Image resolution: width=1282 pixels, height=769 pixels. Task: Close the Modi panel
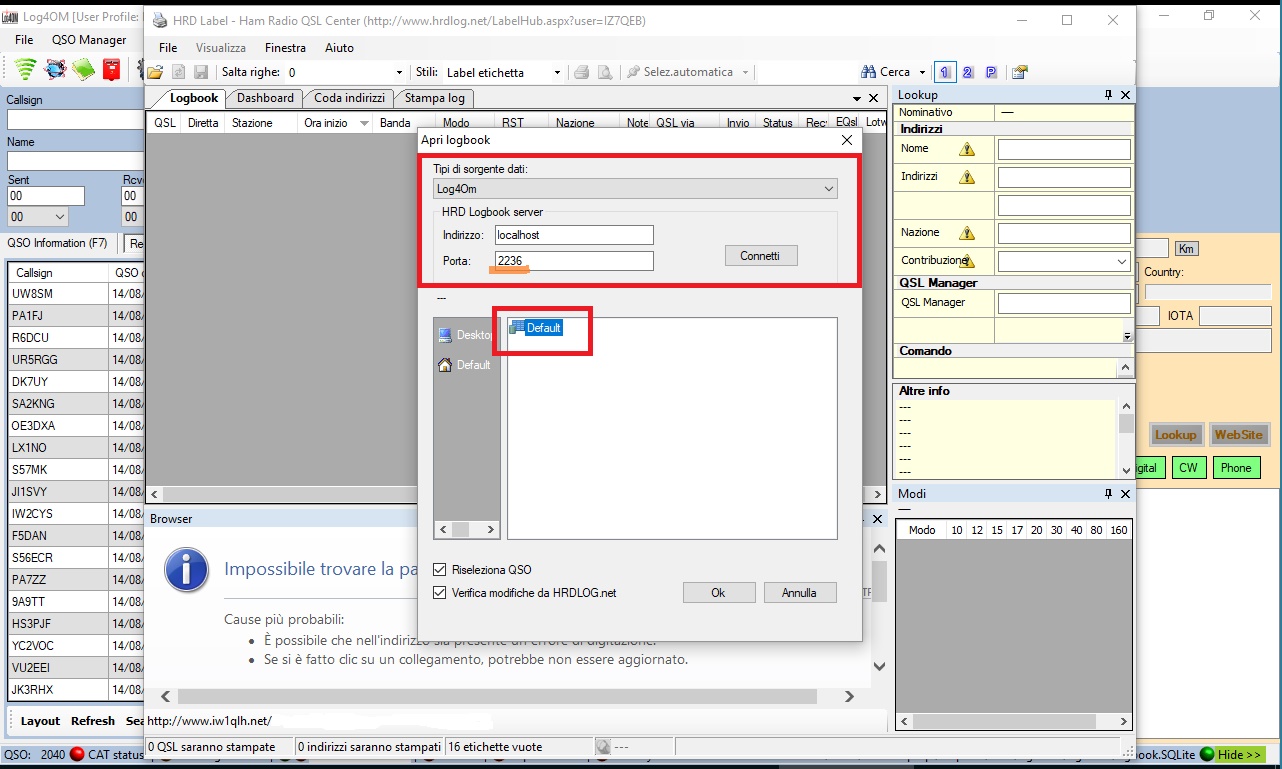point(1125,494)
